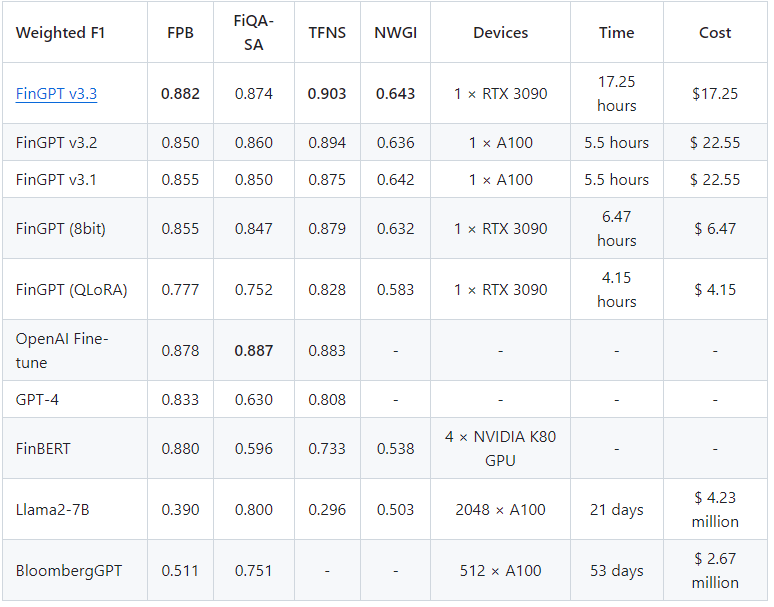Click the Devices column header
Viewport: 774px width, 607px height.
point(501,33)
